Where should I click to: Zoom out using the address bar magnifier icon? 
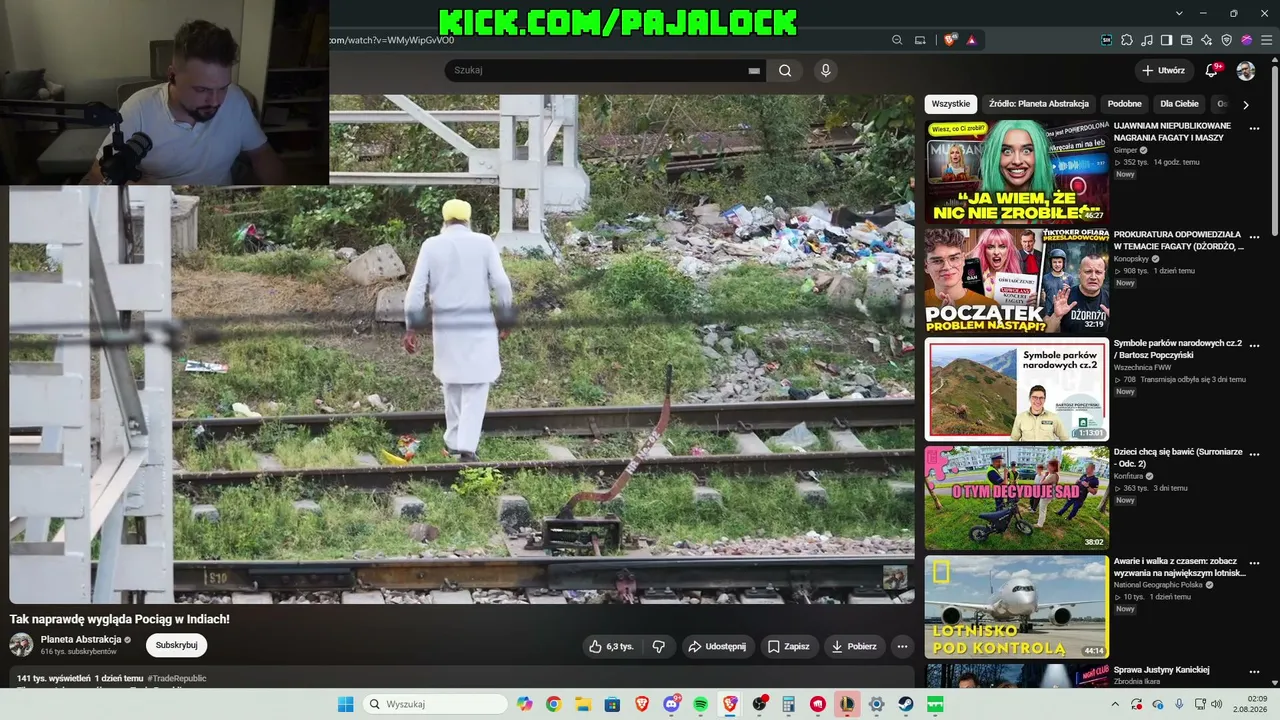pos(897,40)
